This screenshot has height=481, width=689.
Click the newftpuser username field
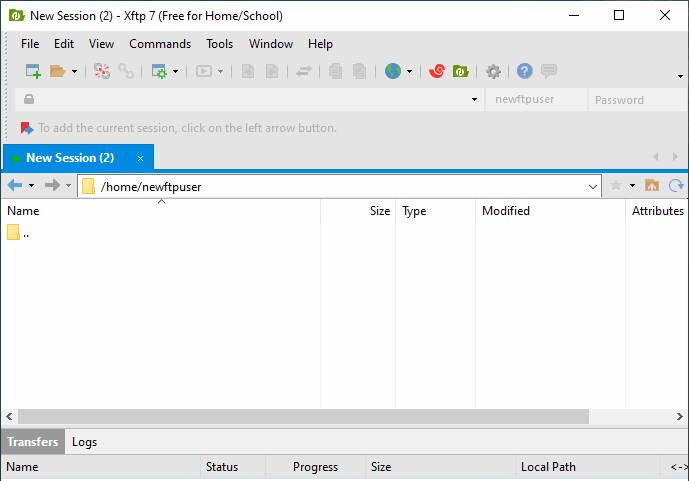pos(536,100)
